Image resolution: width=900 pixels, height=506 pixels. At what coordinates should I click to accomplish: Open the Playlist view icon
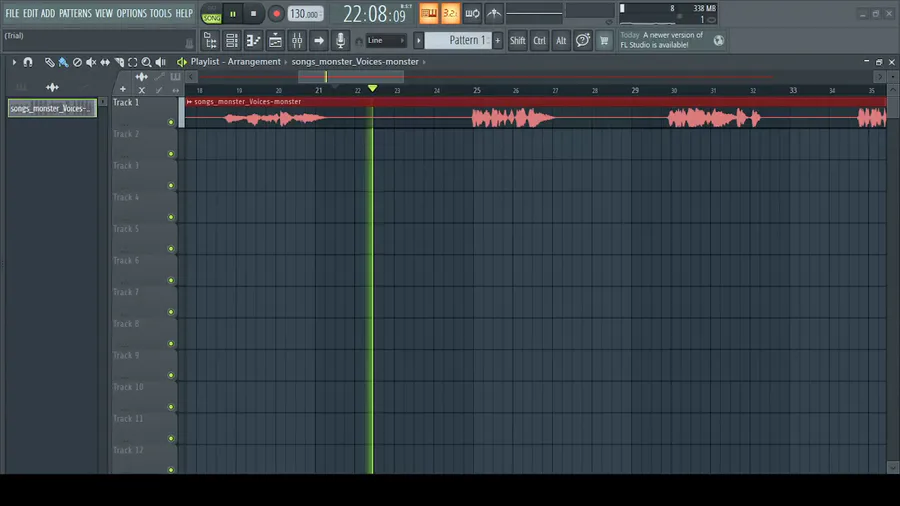click(275, 41)
